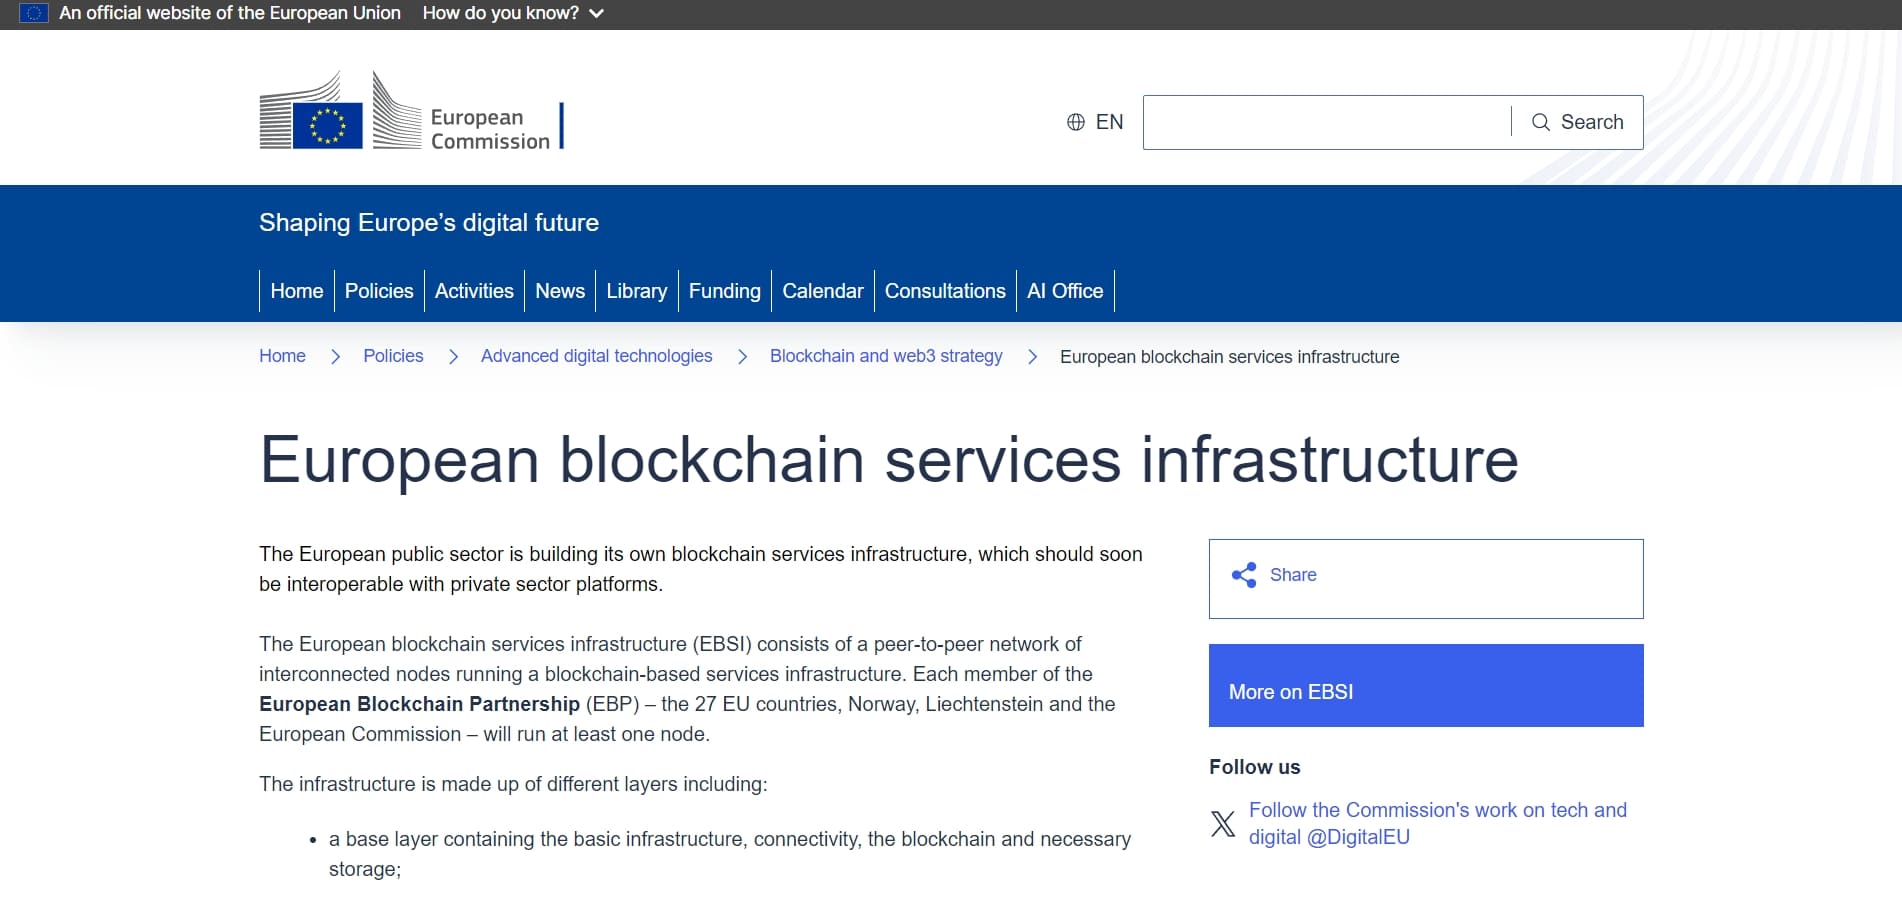Click the Home breadcrumb link
The image size is (1902, 899).
click(282, 356)
